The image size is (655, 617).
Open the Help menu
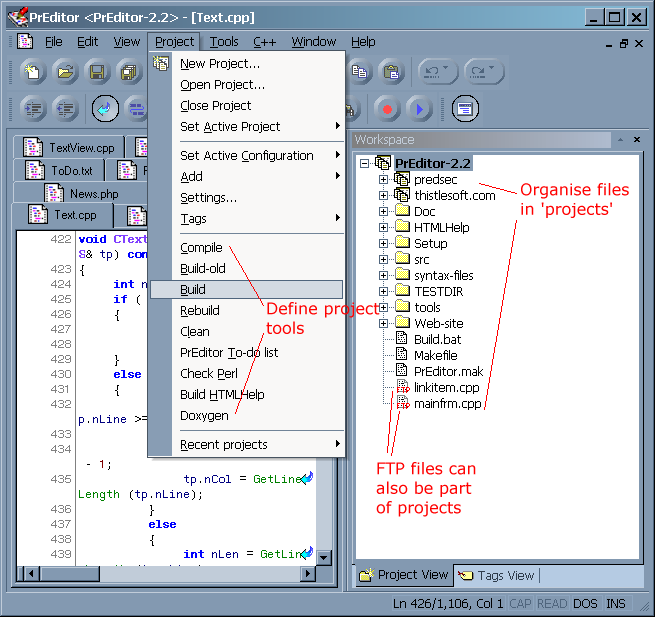[363, 42]
